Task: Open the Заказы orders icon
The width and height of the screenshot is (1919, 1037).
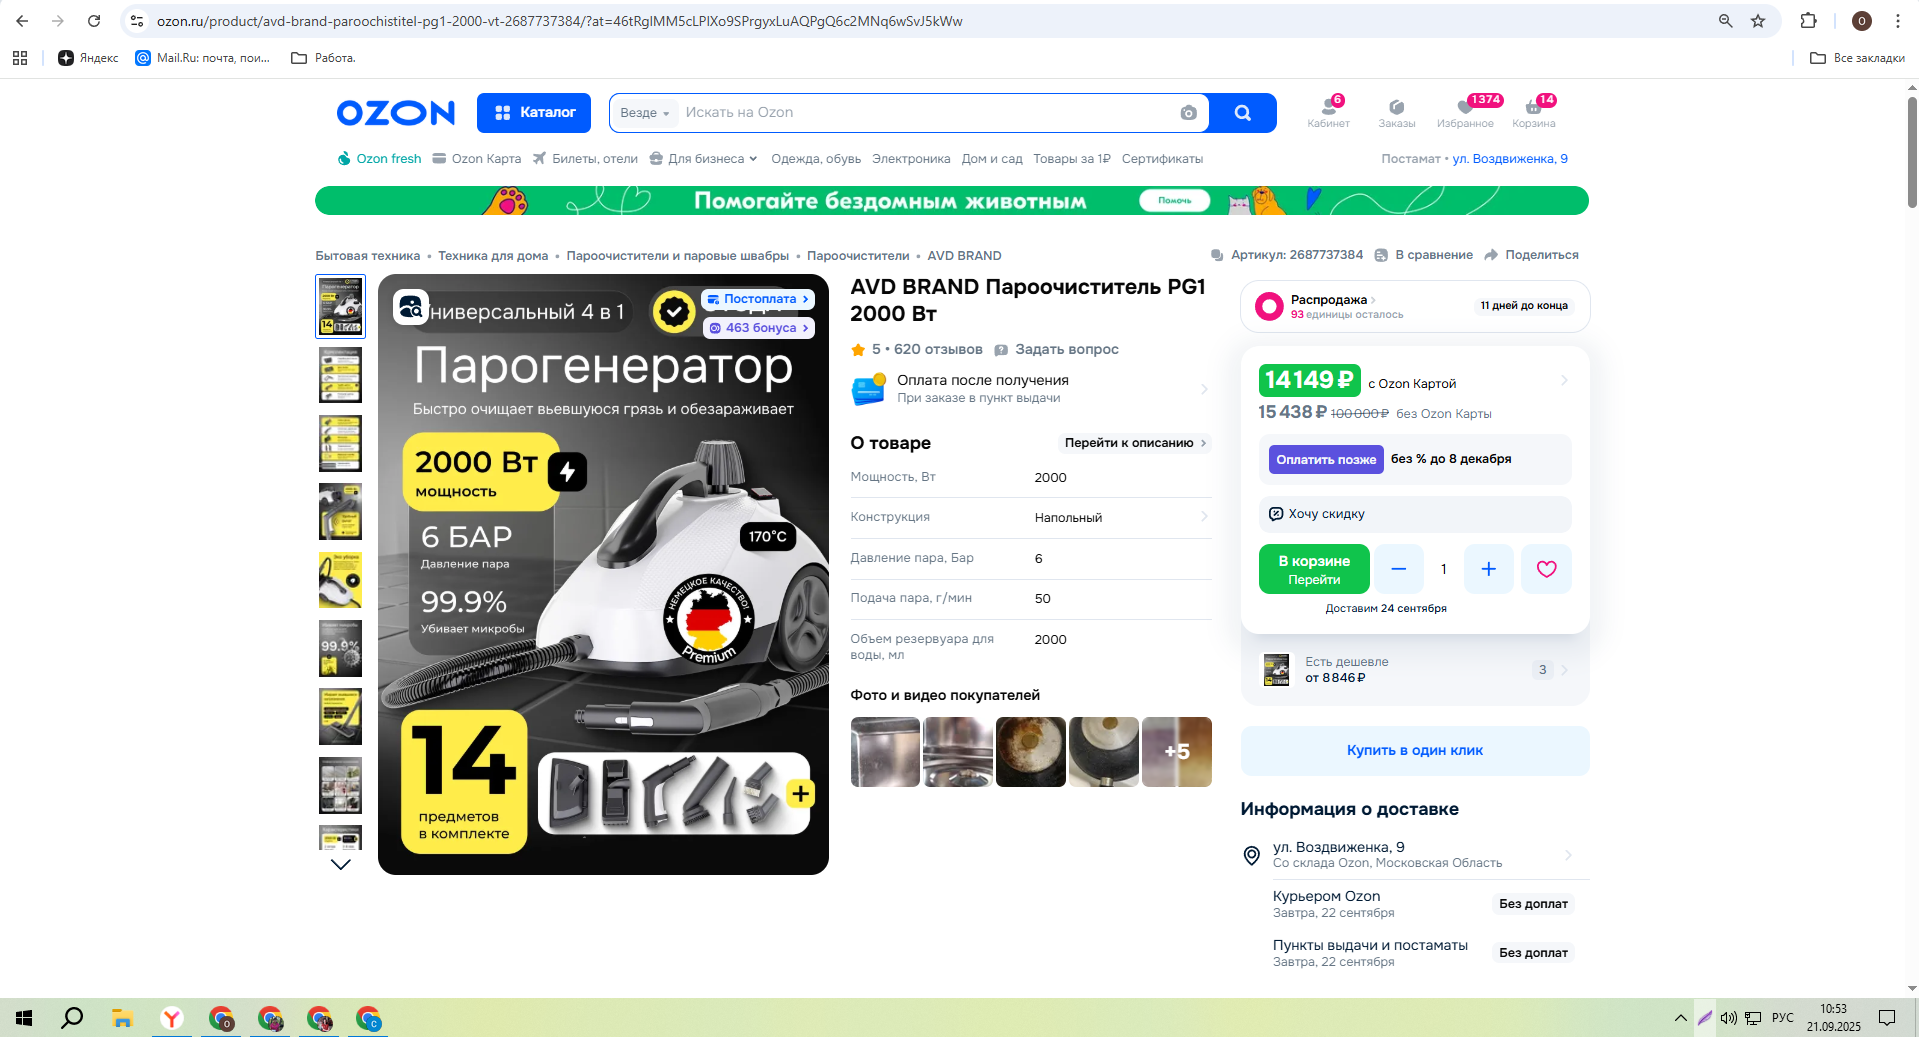Action: coord(1397,112)
